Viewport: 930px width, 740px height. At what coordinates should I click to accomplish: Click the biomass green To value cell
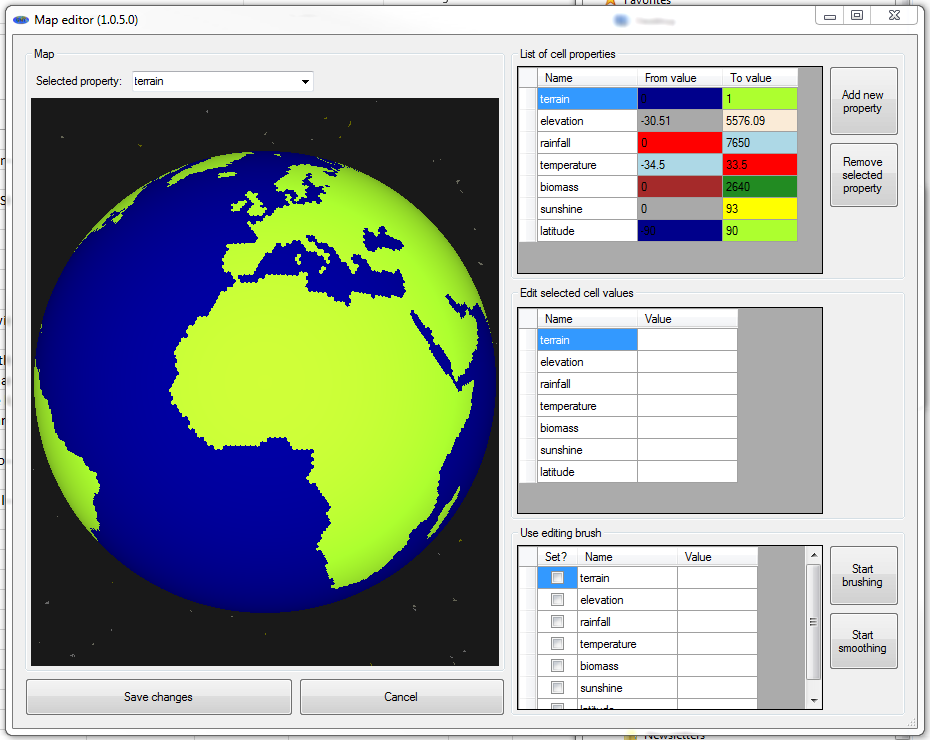point(759,187)
